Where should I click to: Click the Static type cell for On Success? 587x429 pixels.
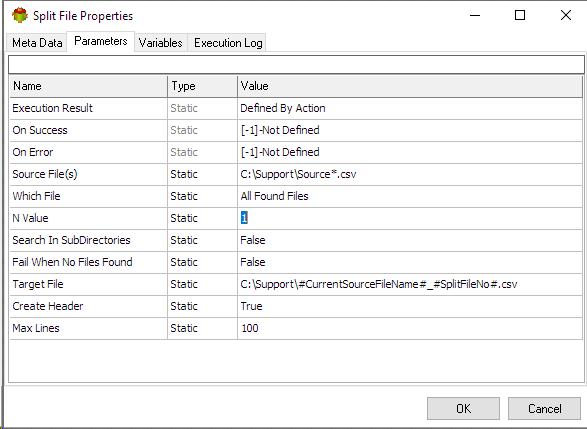(x=203, y=130)
